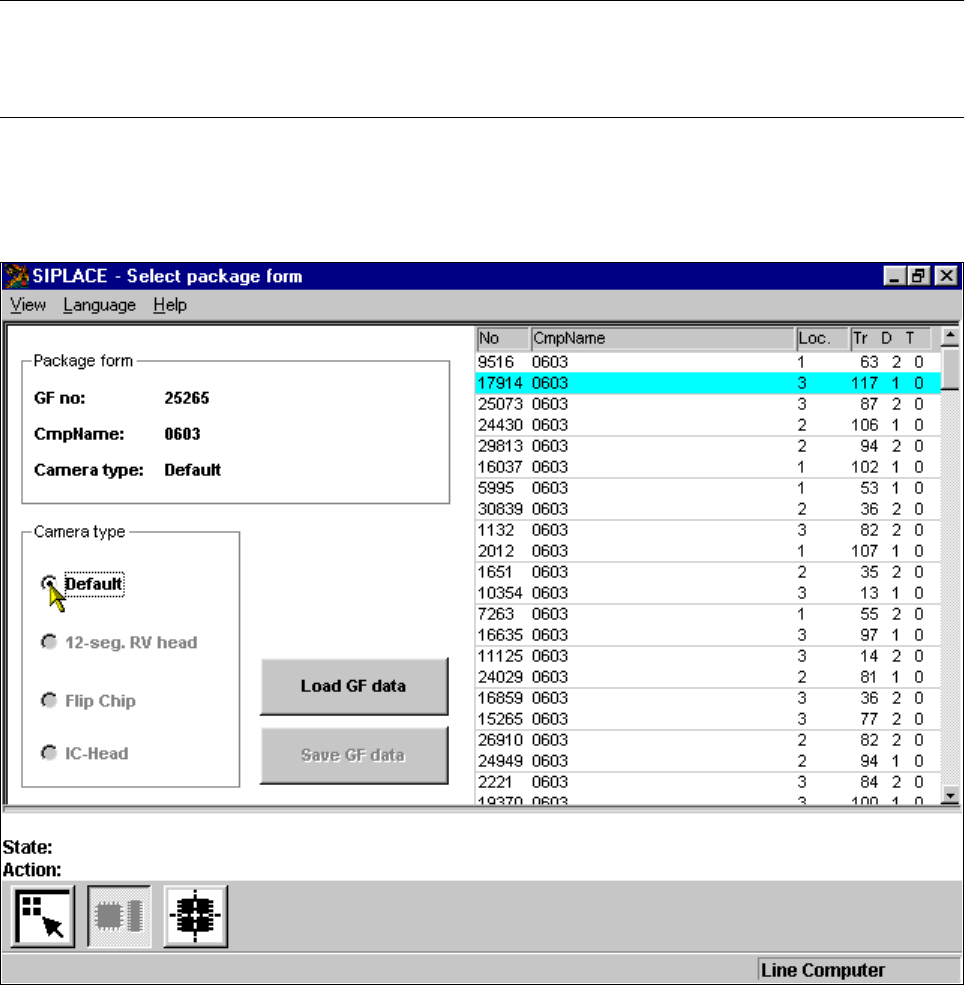Select list row 2012
The height and width of the screenshot is (985, 965).
[x=708, y=551]
